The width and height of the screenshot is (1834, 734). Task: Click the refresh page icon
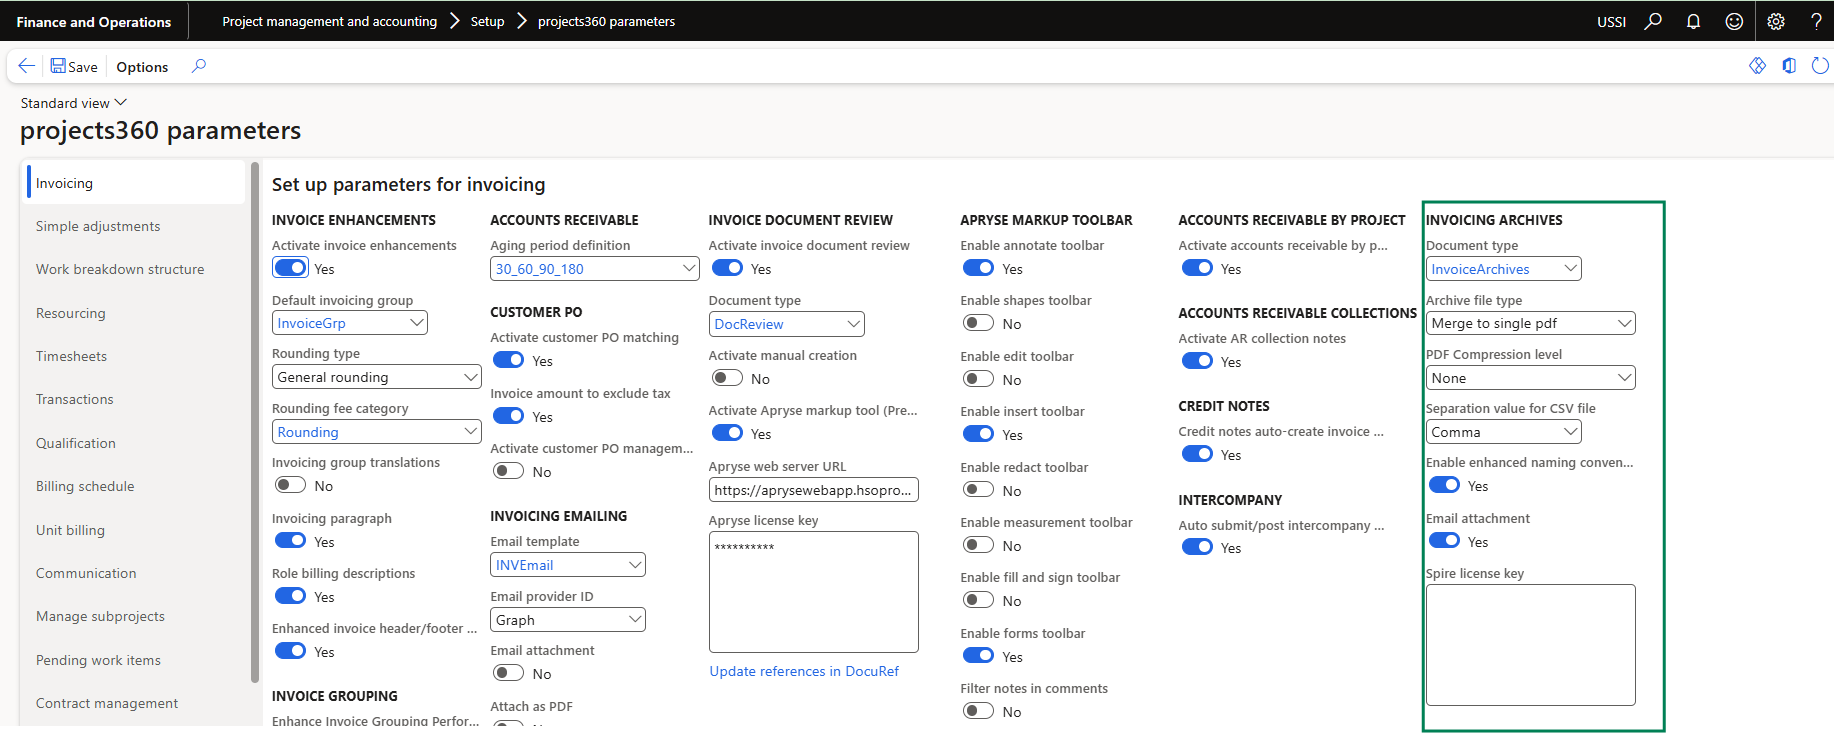pos(1820,66)
